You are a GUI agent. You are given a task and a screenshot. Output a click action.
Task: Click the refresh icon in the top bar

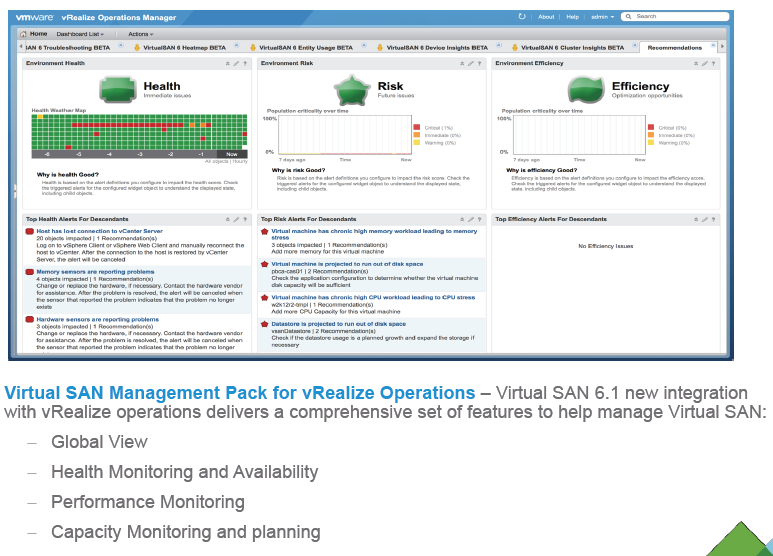tap(522, 16)
